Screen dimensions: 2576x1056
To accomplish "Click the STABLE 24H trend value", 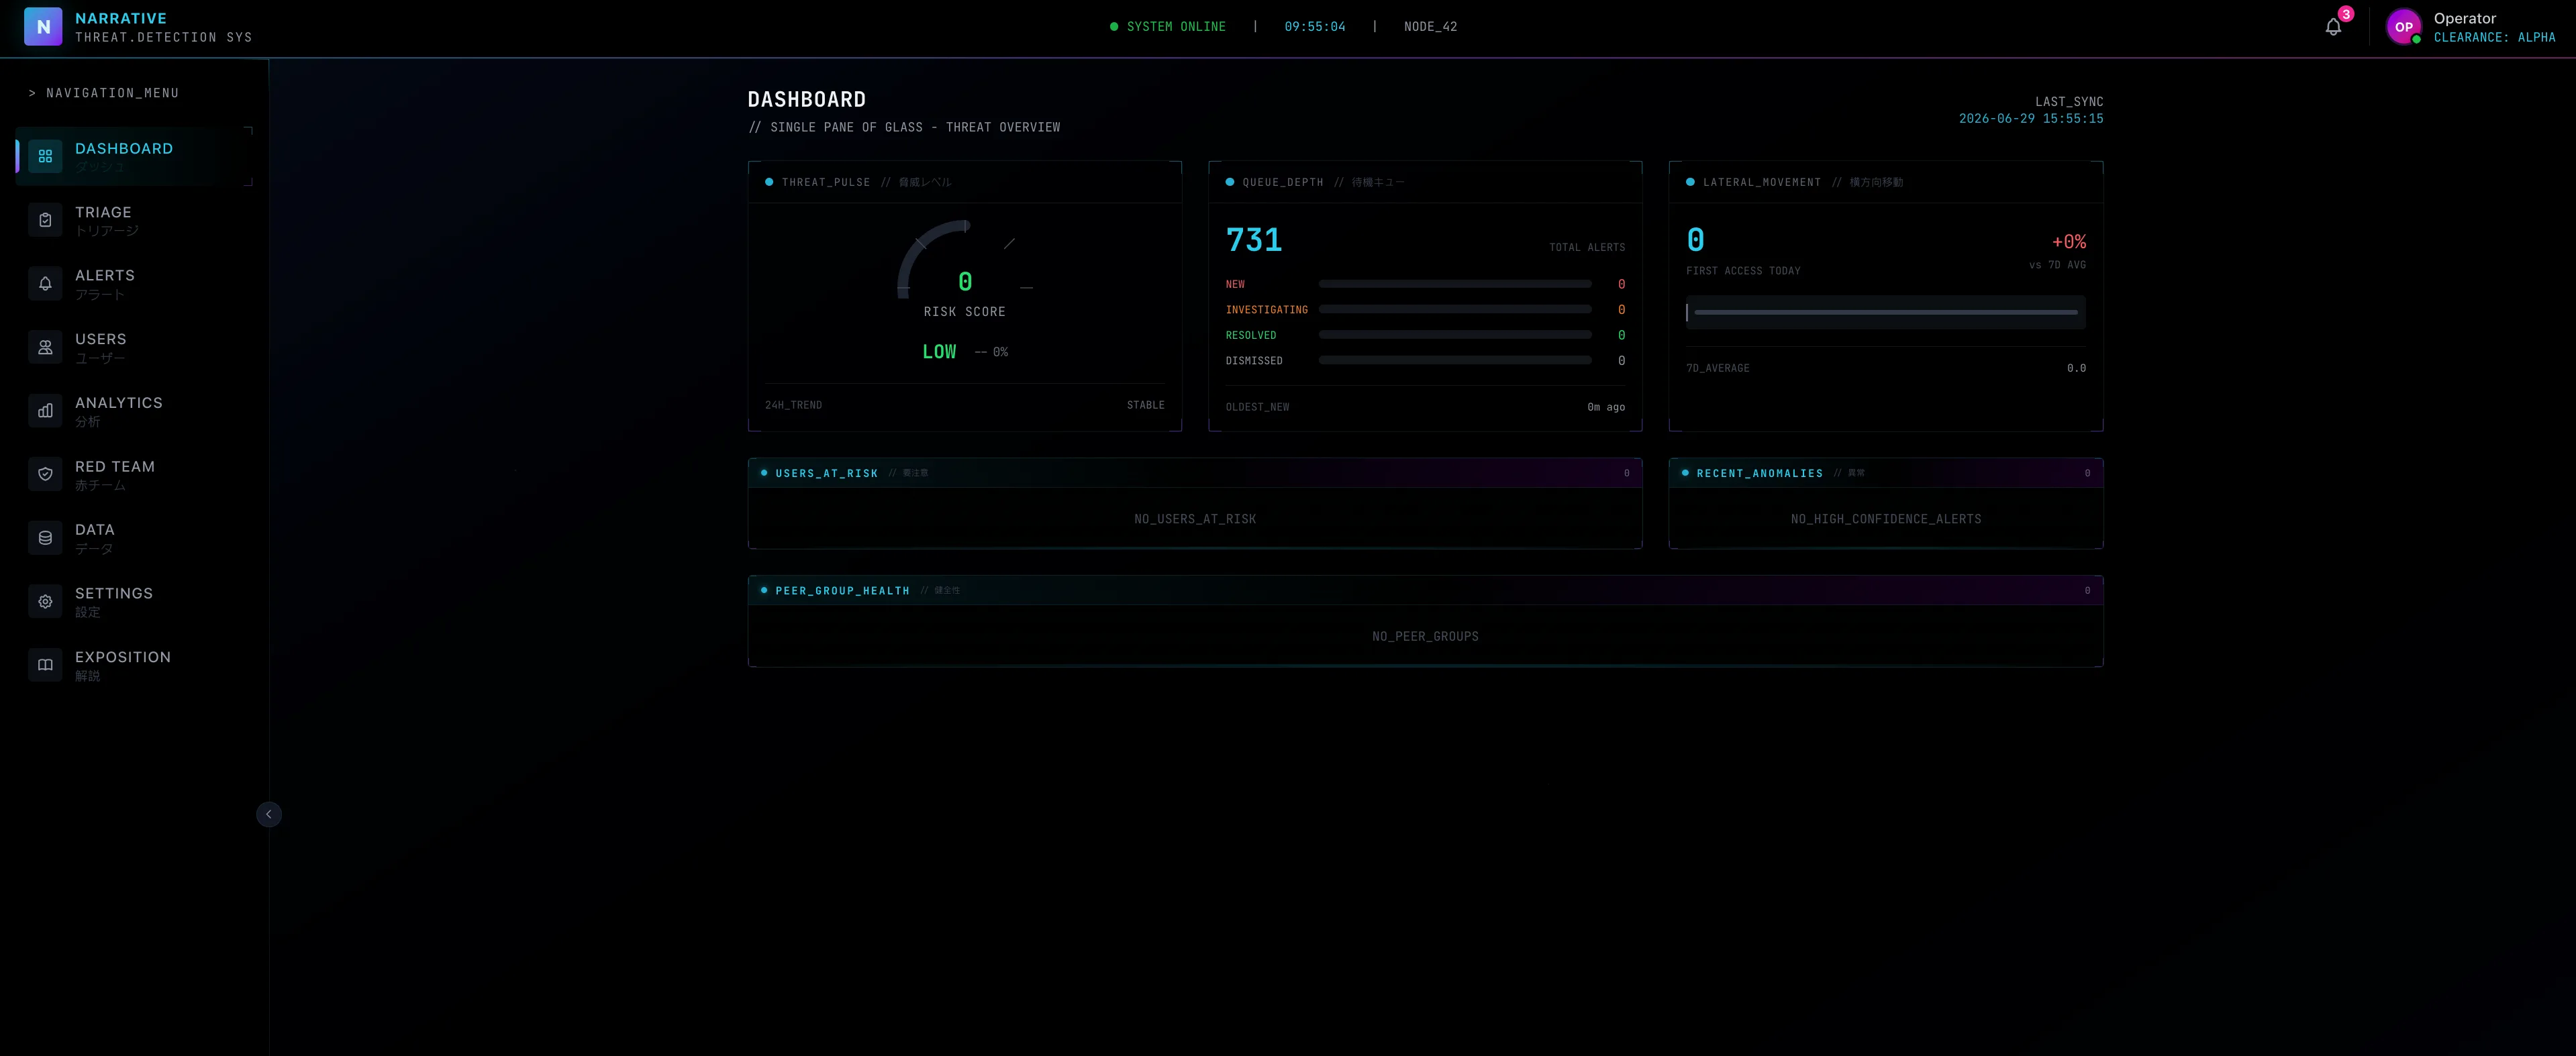I will 1145,405.
